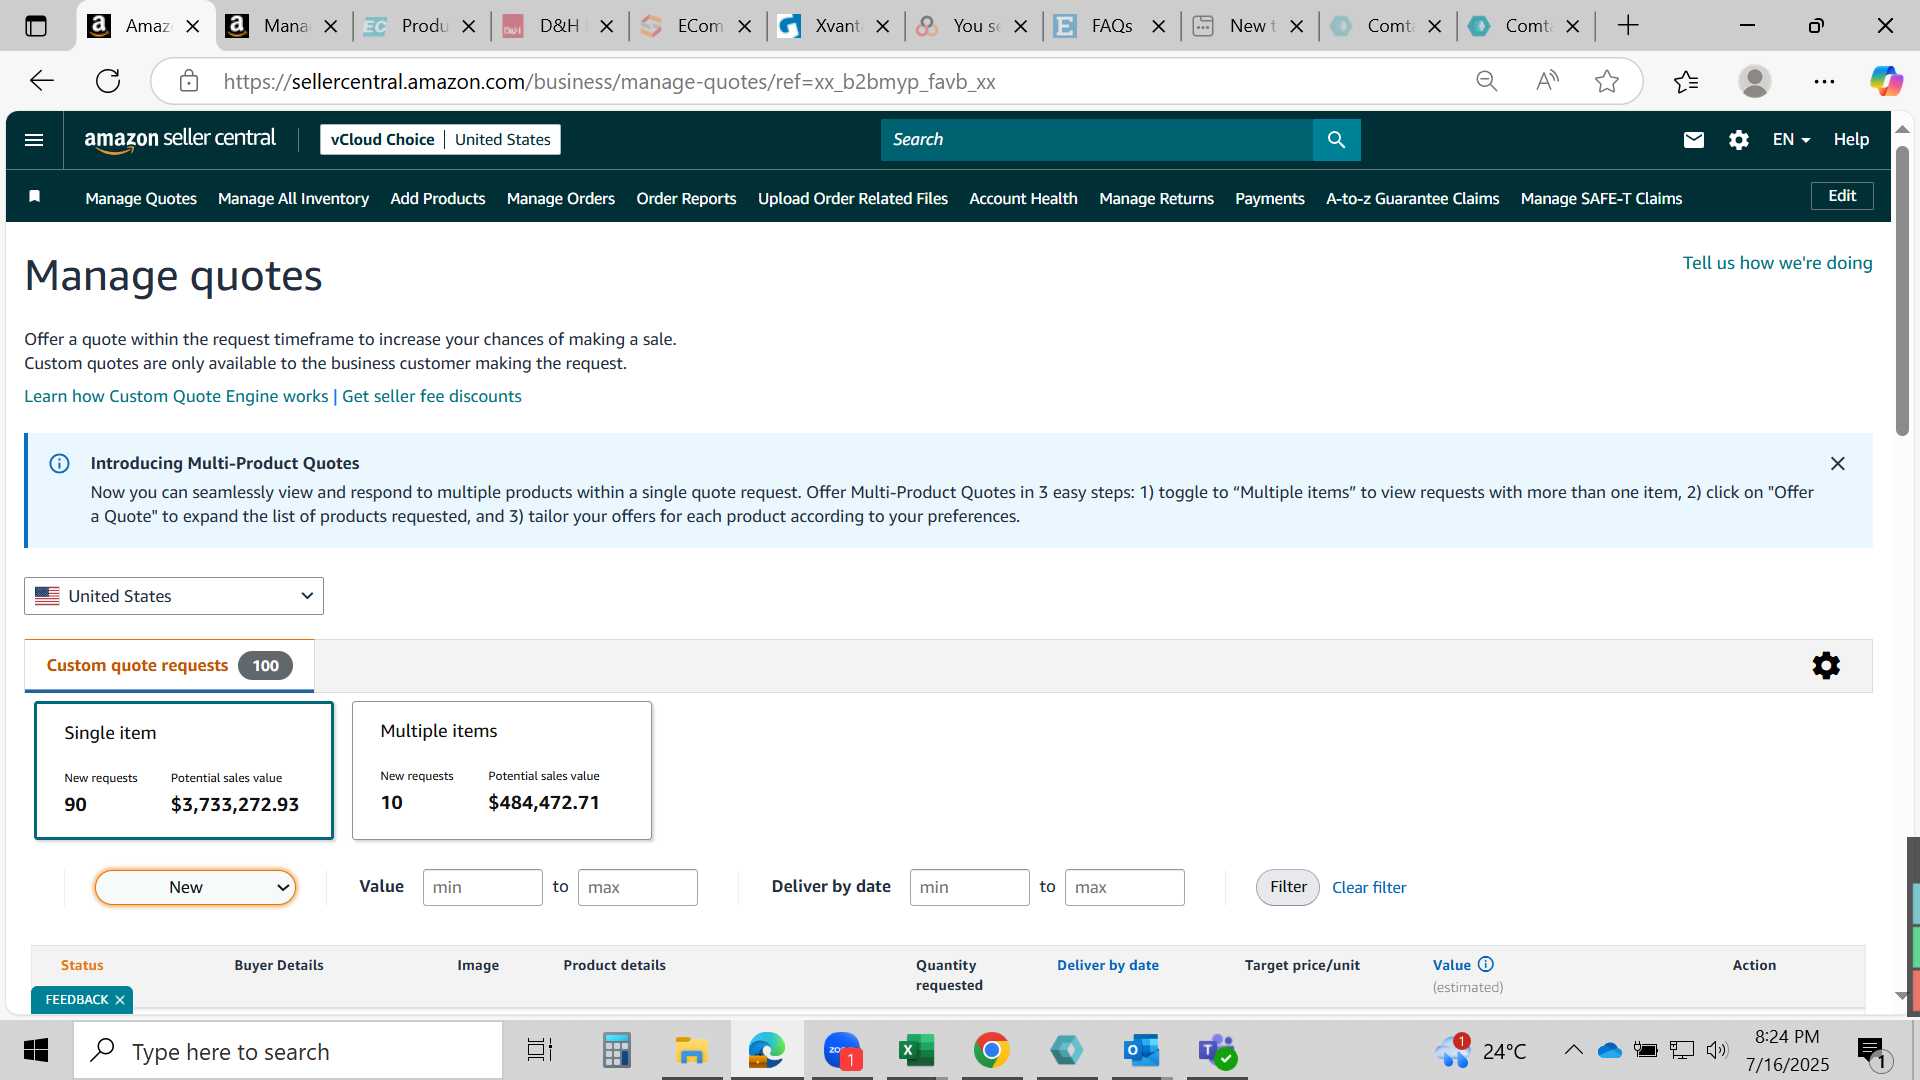Open the settings gear in the header
Viewport: 1920px width, 1080px height.
[x=1739, y=140]
